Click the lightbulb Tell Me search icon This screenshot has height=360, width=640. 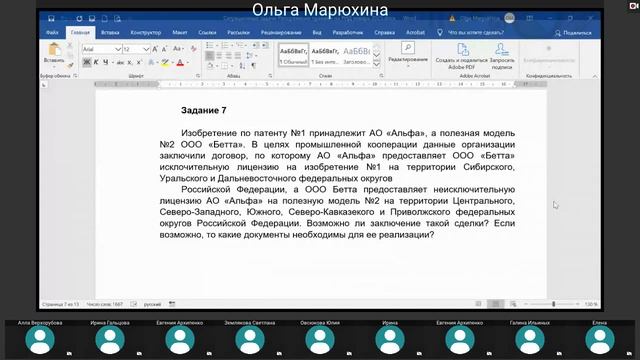[440, 32]
